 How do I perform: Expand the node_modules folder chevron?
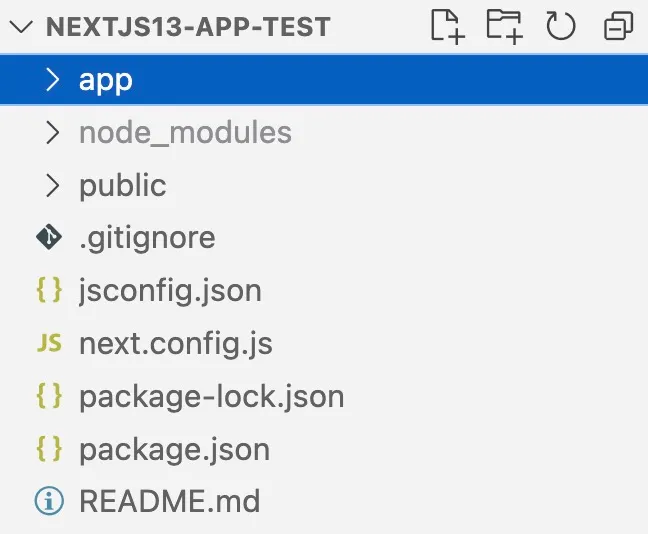click(x=52, y=132)
